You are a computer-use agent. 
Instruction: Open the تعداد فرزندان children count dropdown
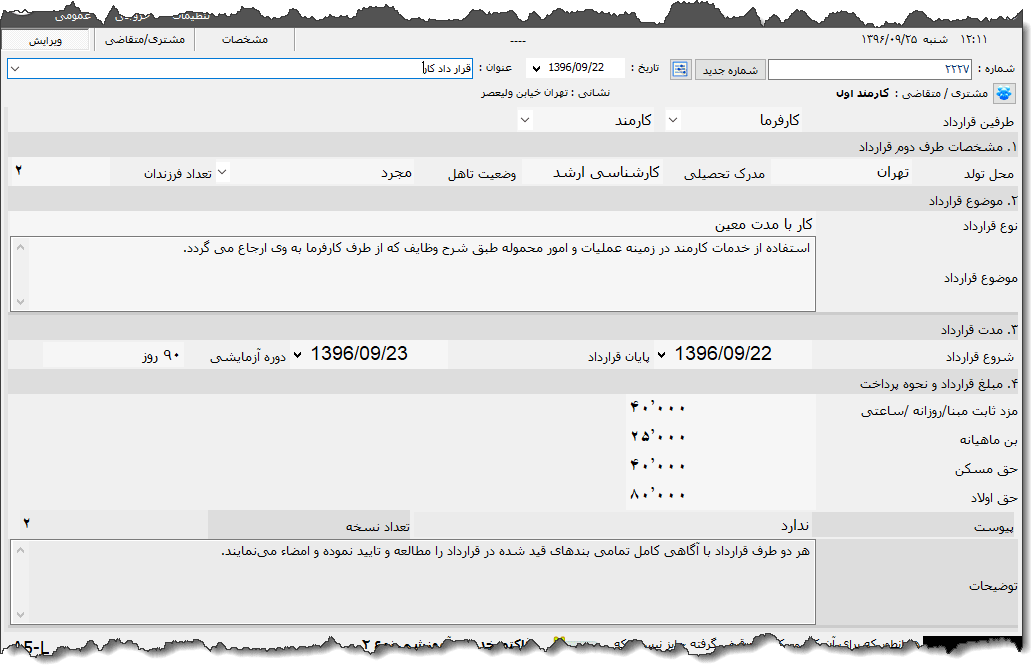tap(221, 170)
